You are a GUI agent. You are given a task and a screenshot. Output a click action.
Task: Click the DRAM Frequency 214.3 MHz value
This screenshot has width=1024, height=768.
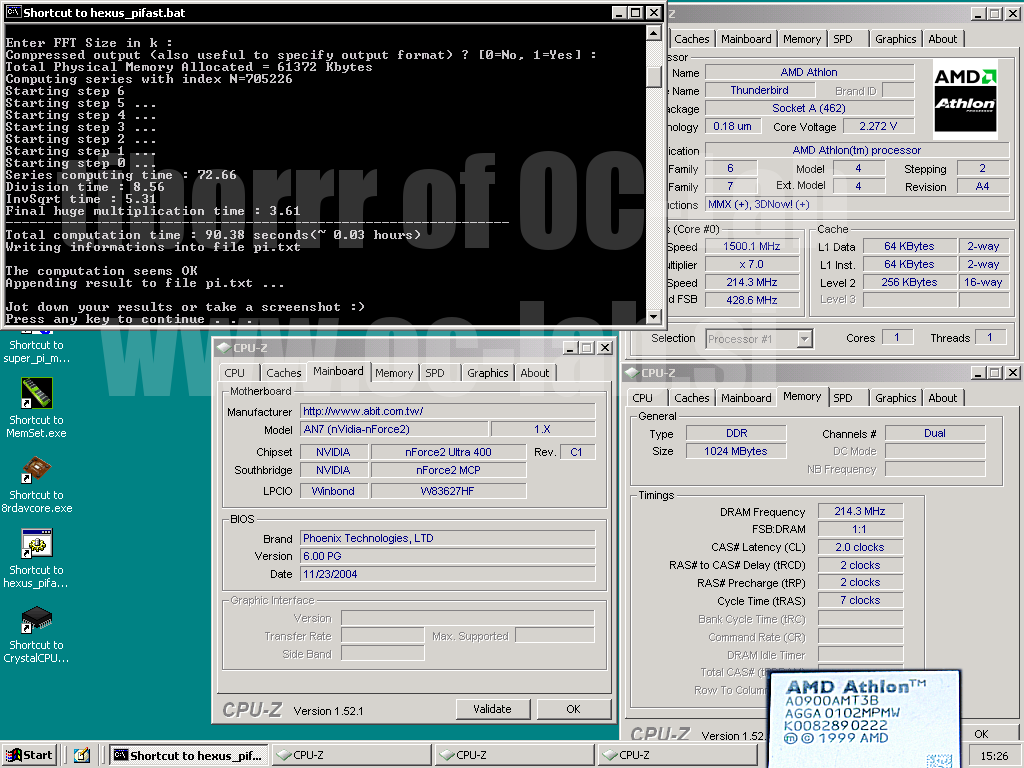click(x=860, y=511)
